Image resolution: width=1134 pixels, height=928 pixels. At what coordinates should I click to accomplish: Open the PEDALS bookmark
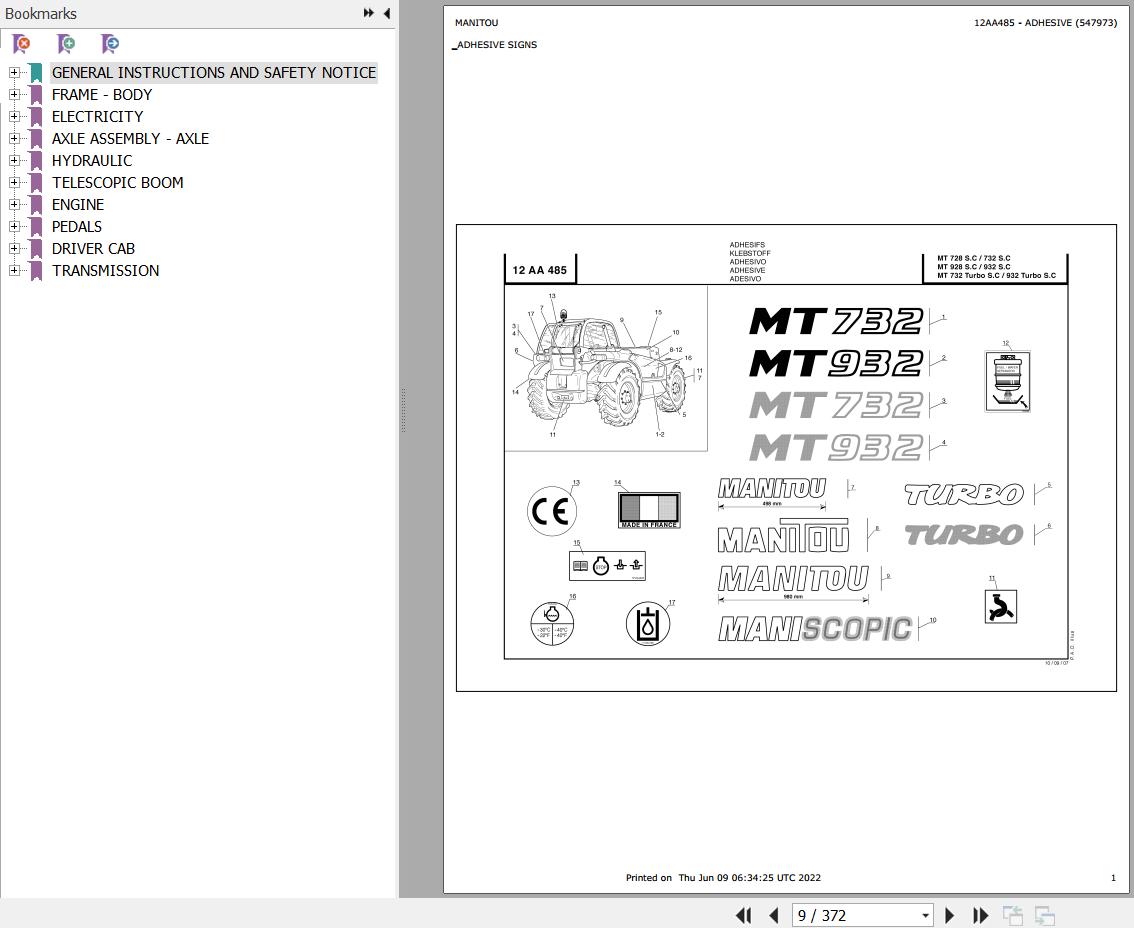pos(77,226)
